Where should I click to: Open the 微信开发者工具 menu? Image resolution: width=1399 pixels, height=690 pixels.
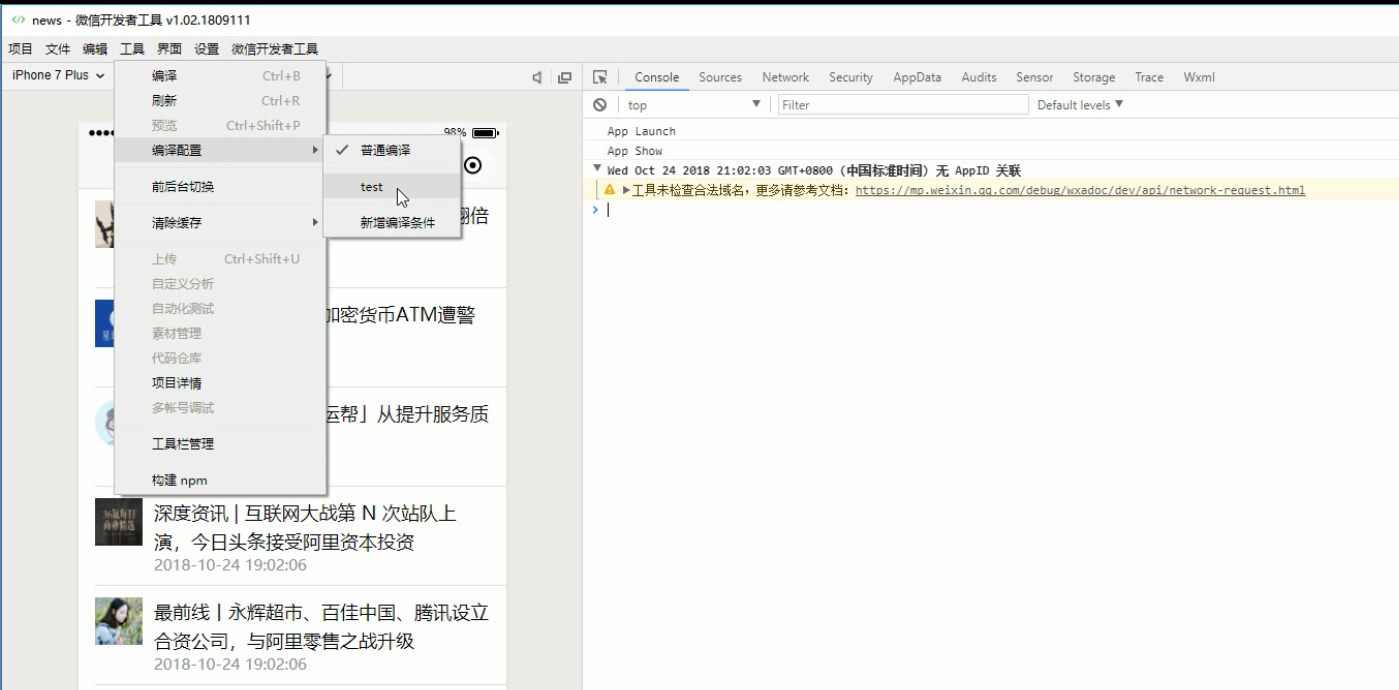(x=275, y=49)
